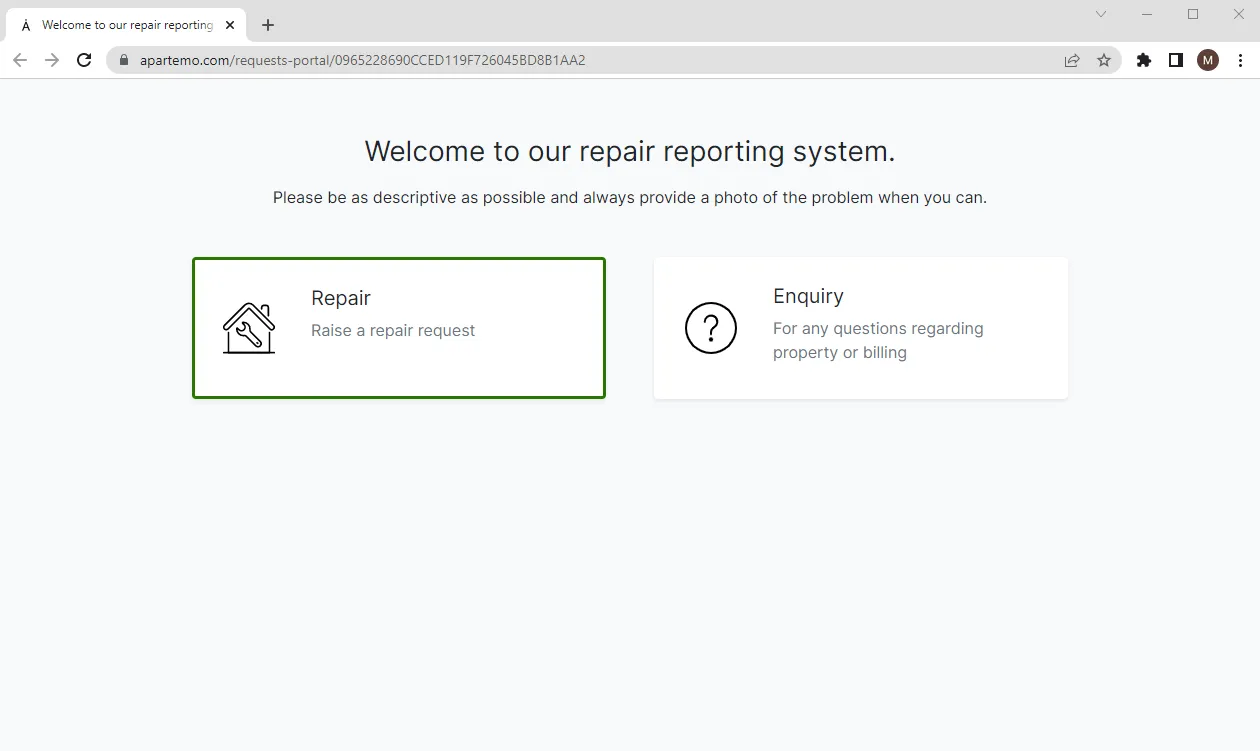Open the browser extensions puzzle icon
The image size is (1260, 751).
click(1143, 60)
